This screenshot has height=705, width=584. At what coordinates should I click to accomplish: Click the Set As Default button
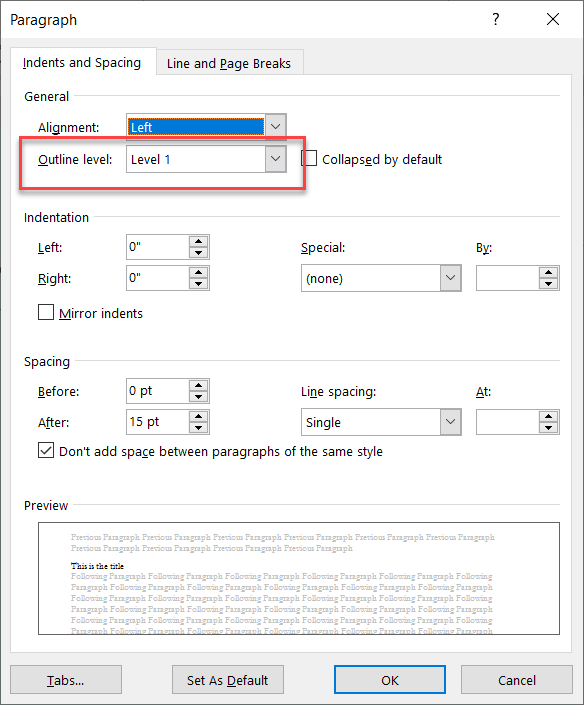pyautogui.click(x=227, y=680)
